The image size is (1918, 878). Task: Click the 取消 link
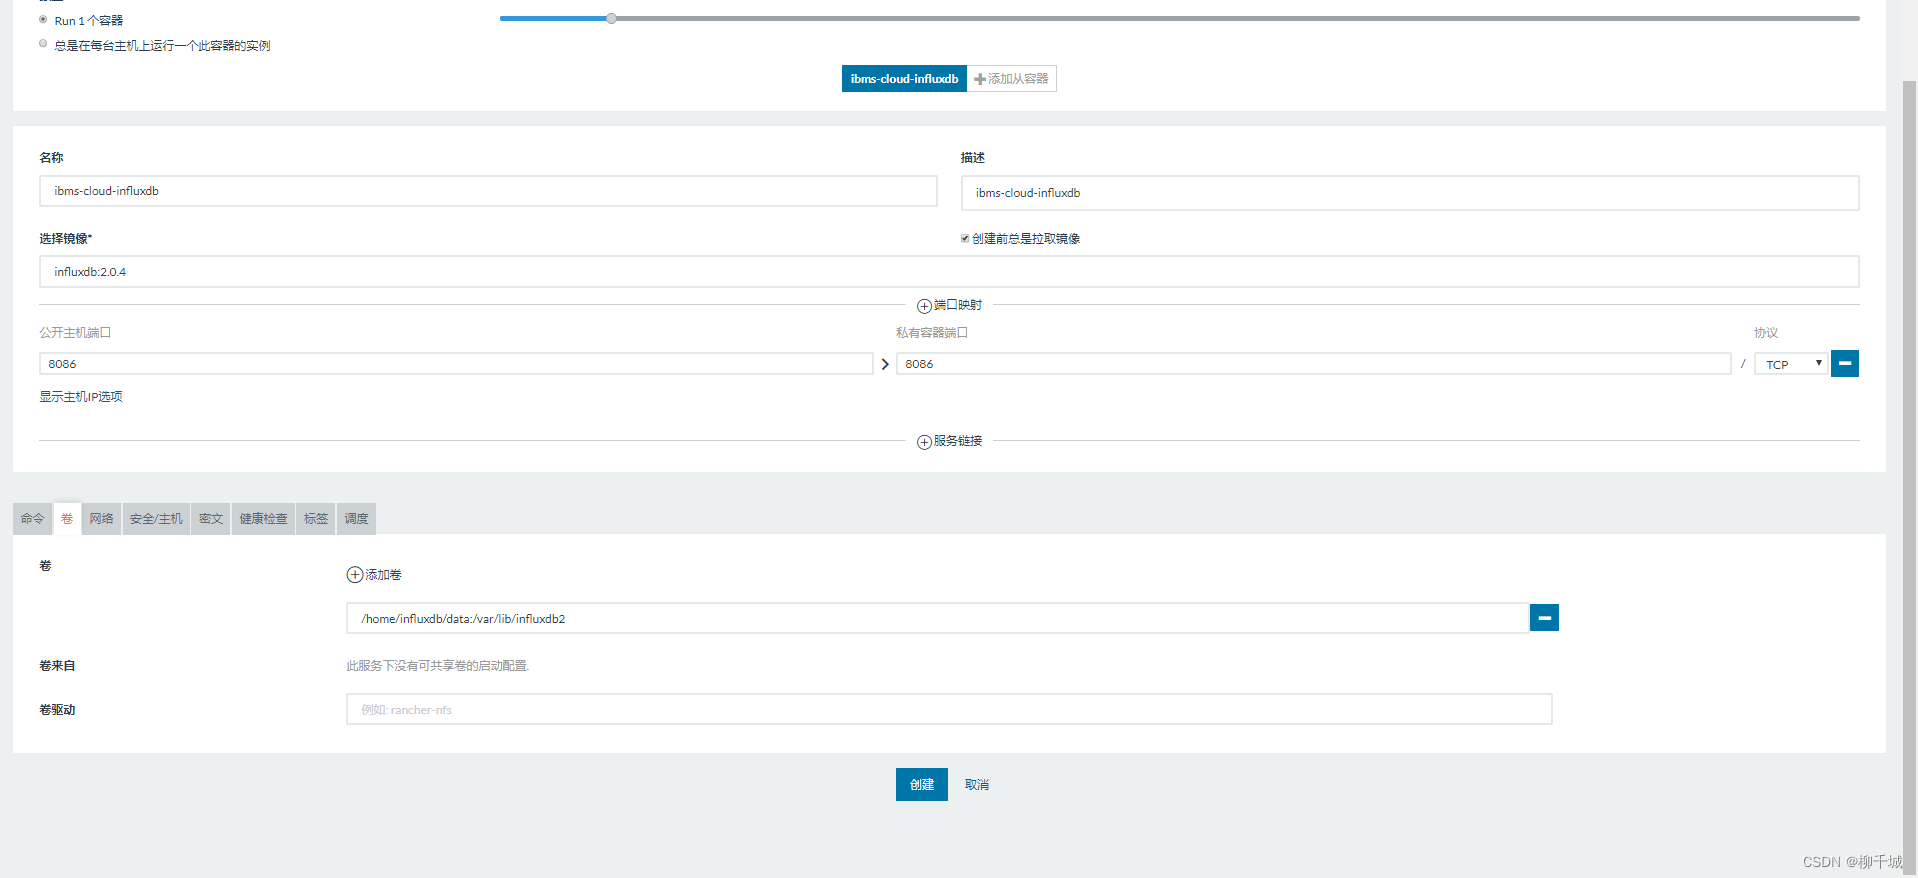coord(977,785)
